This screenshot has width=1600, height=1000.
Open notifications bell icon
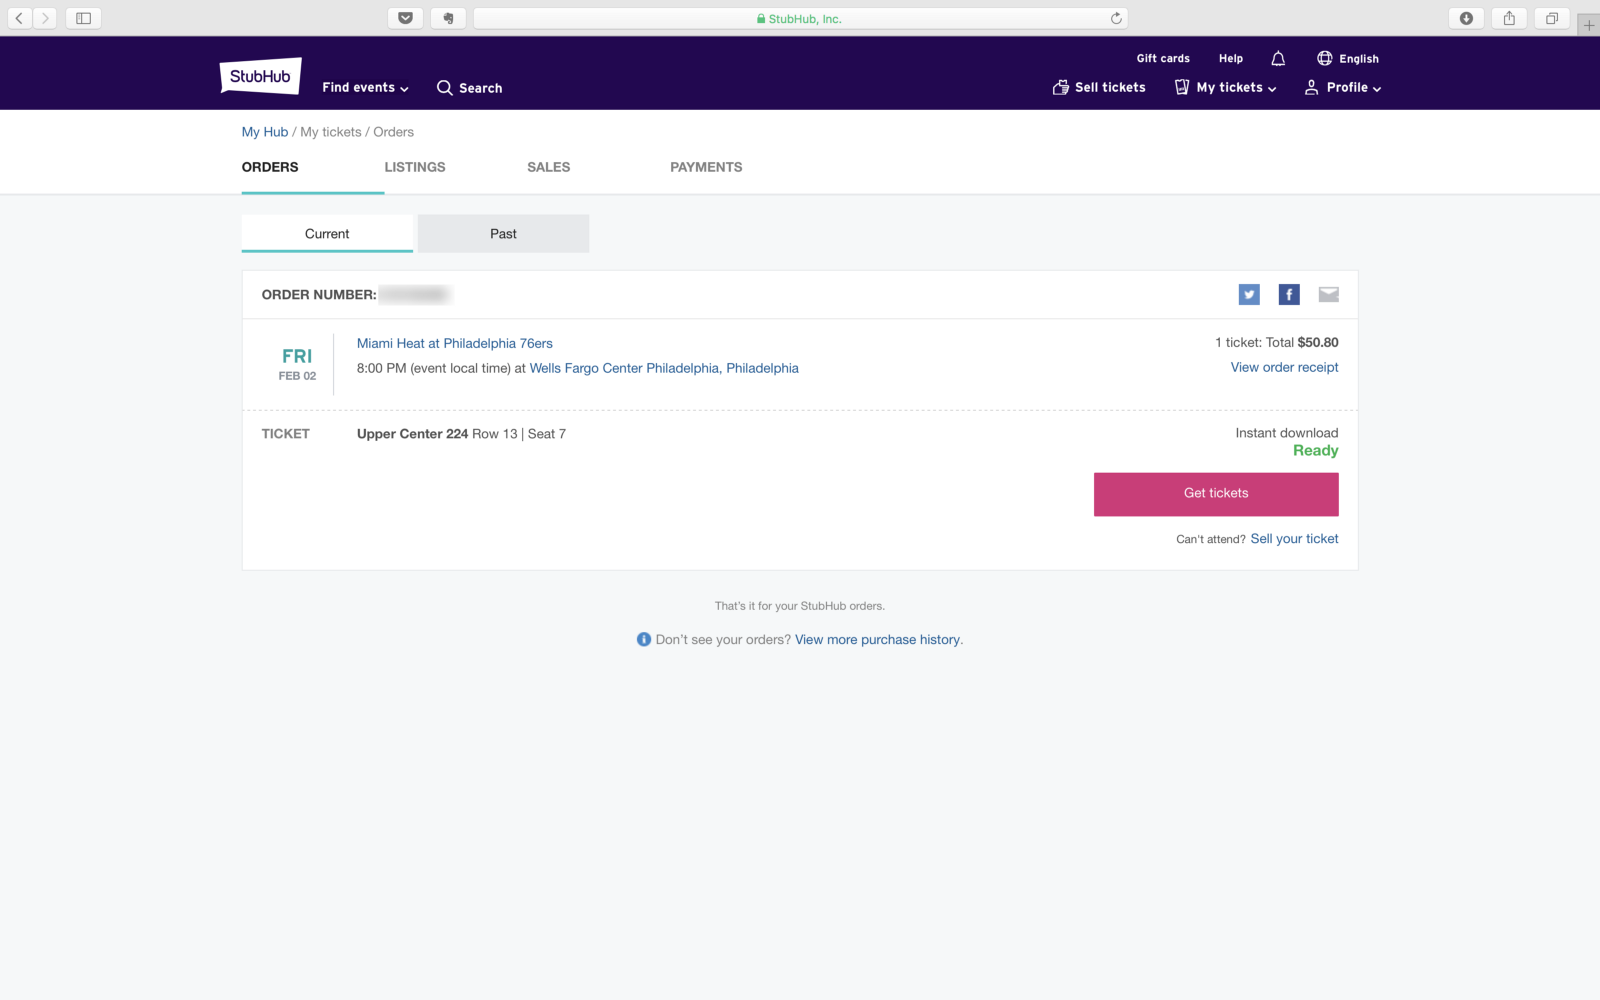[1278, 58]
